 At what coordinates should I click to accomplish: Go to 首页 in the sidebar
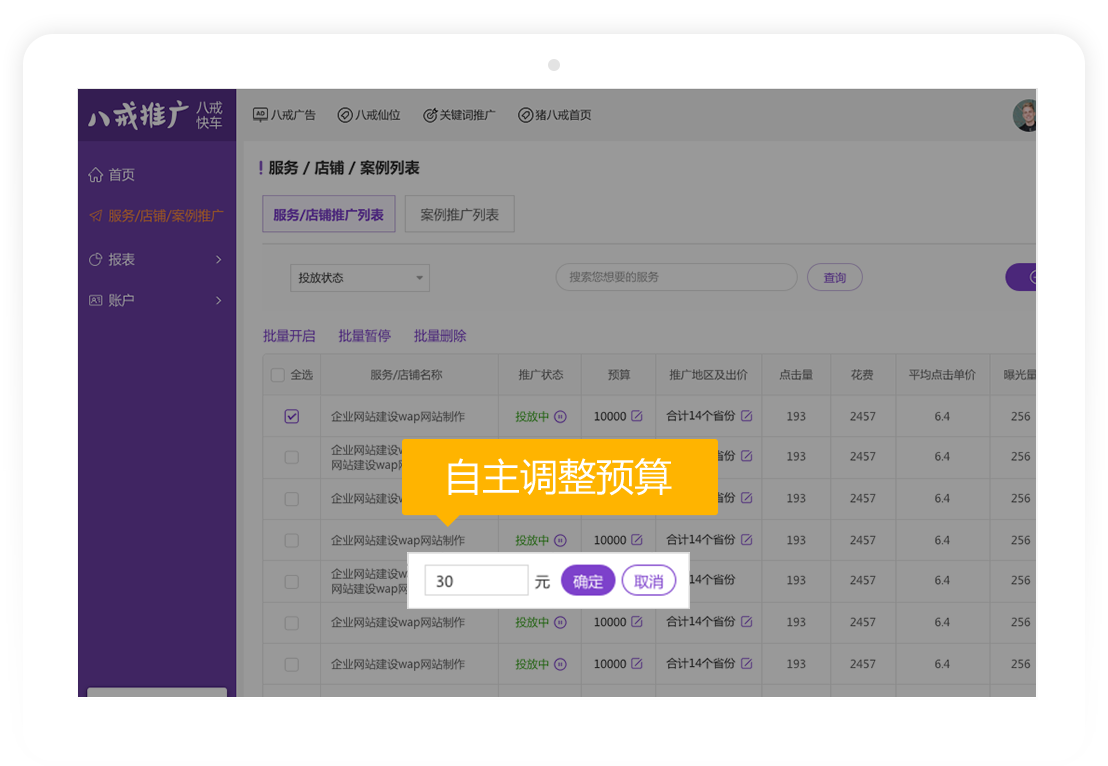click(112, 175)
